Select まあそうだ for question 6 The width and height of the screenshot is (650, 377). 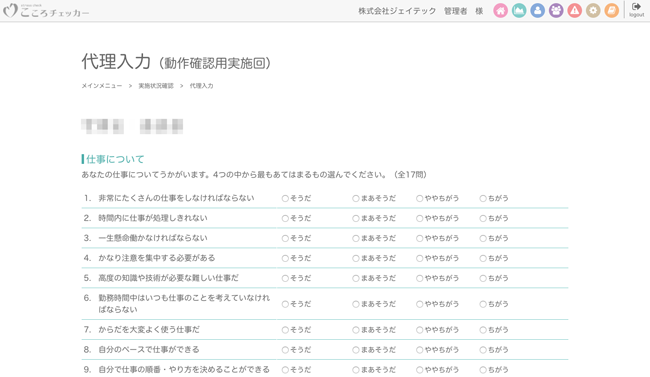[356, 304]
